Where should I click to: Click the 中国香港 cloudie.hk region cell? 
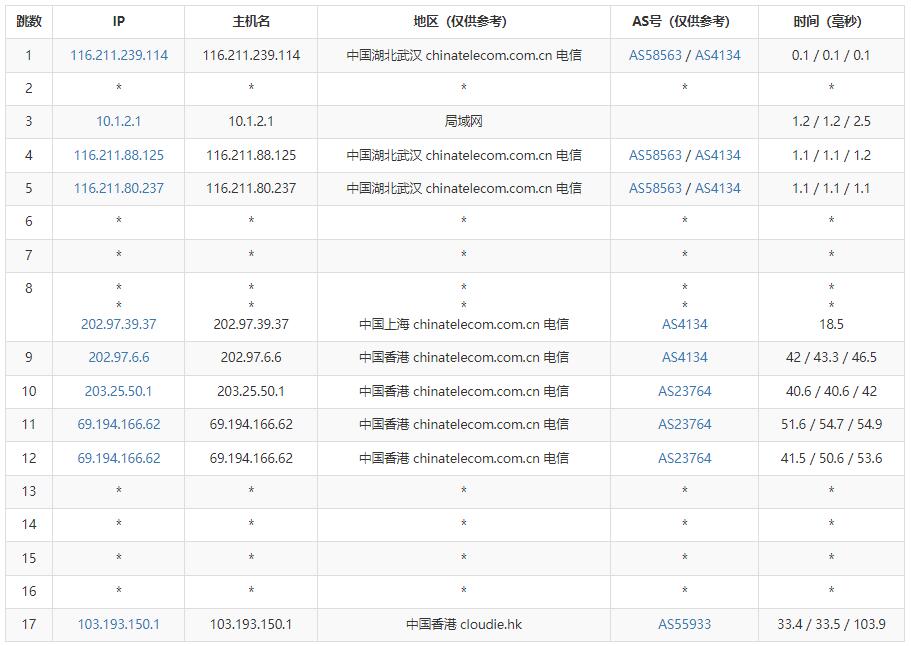[x=464, y=625]
